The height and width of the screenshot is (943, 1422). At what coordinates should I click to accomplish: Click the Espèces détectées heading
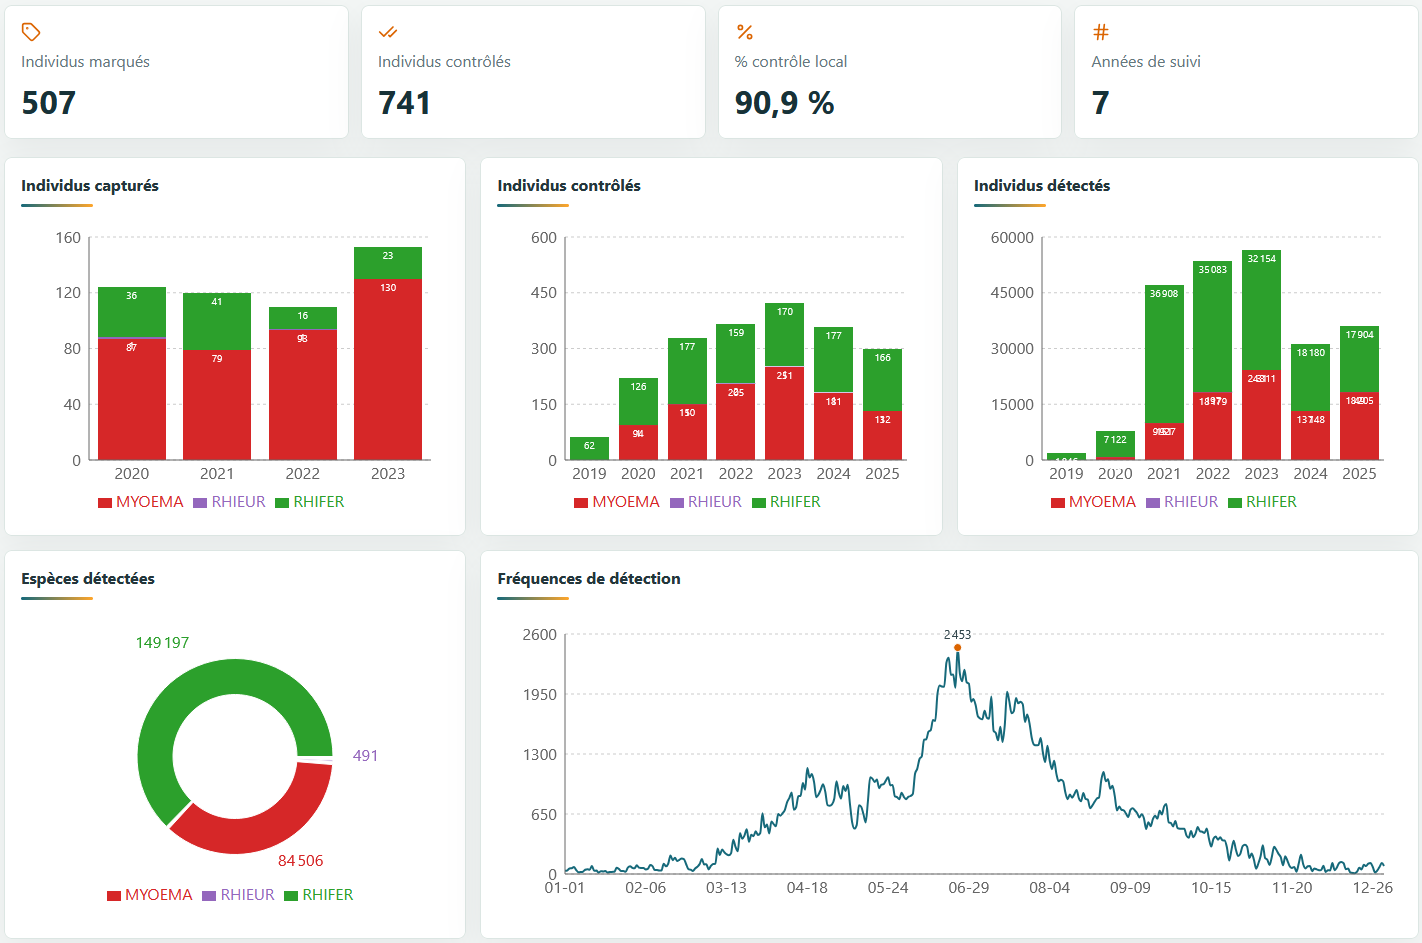tap(88, 579)
